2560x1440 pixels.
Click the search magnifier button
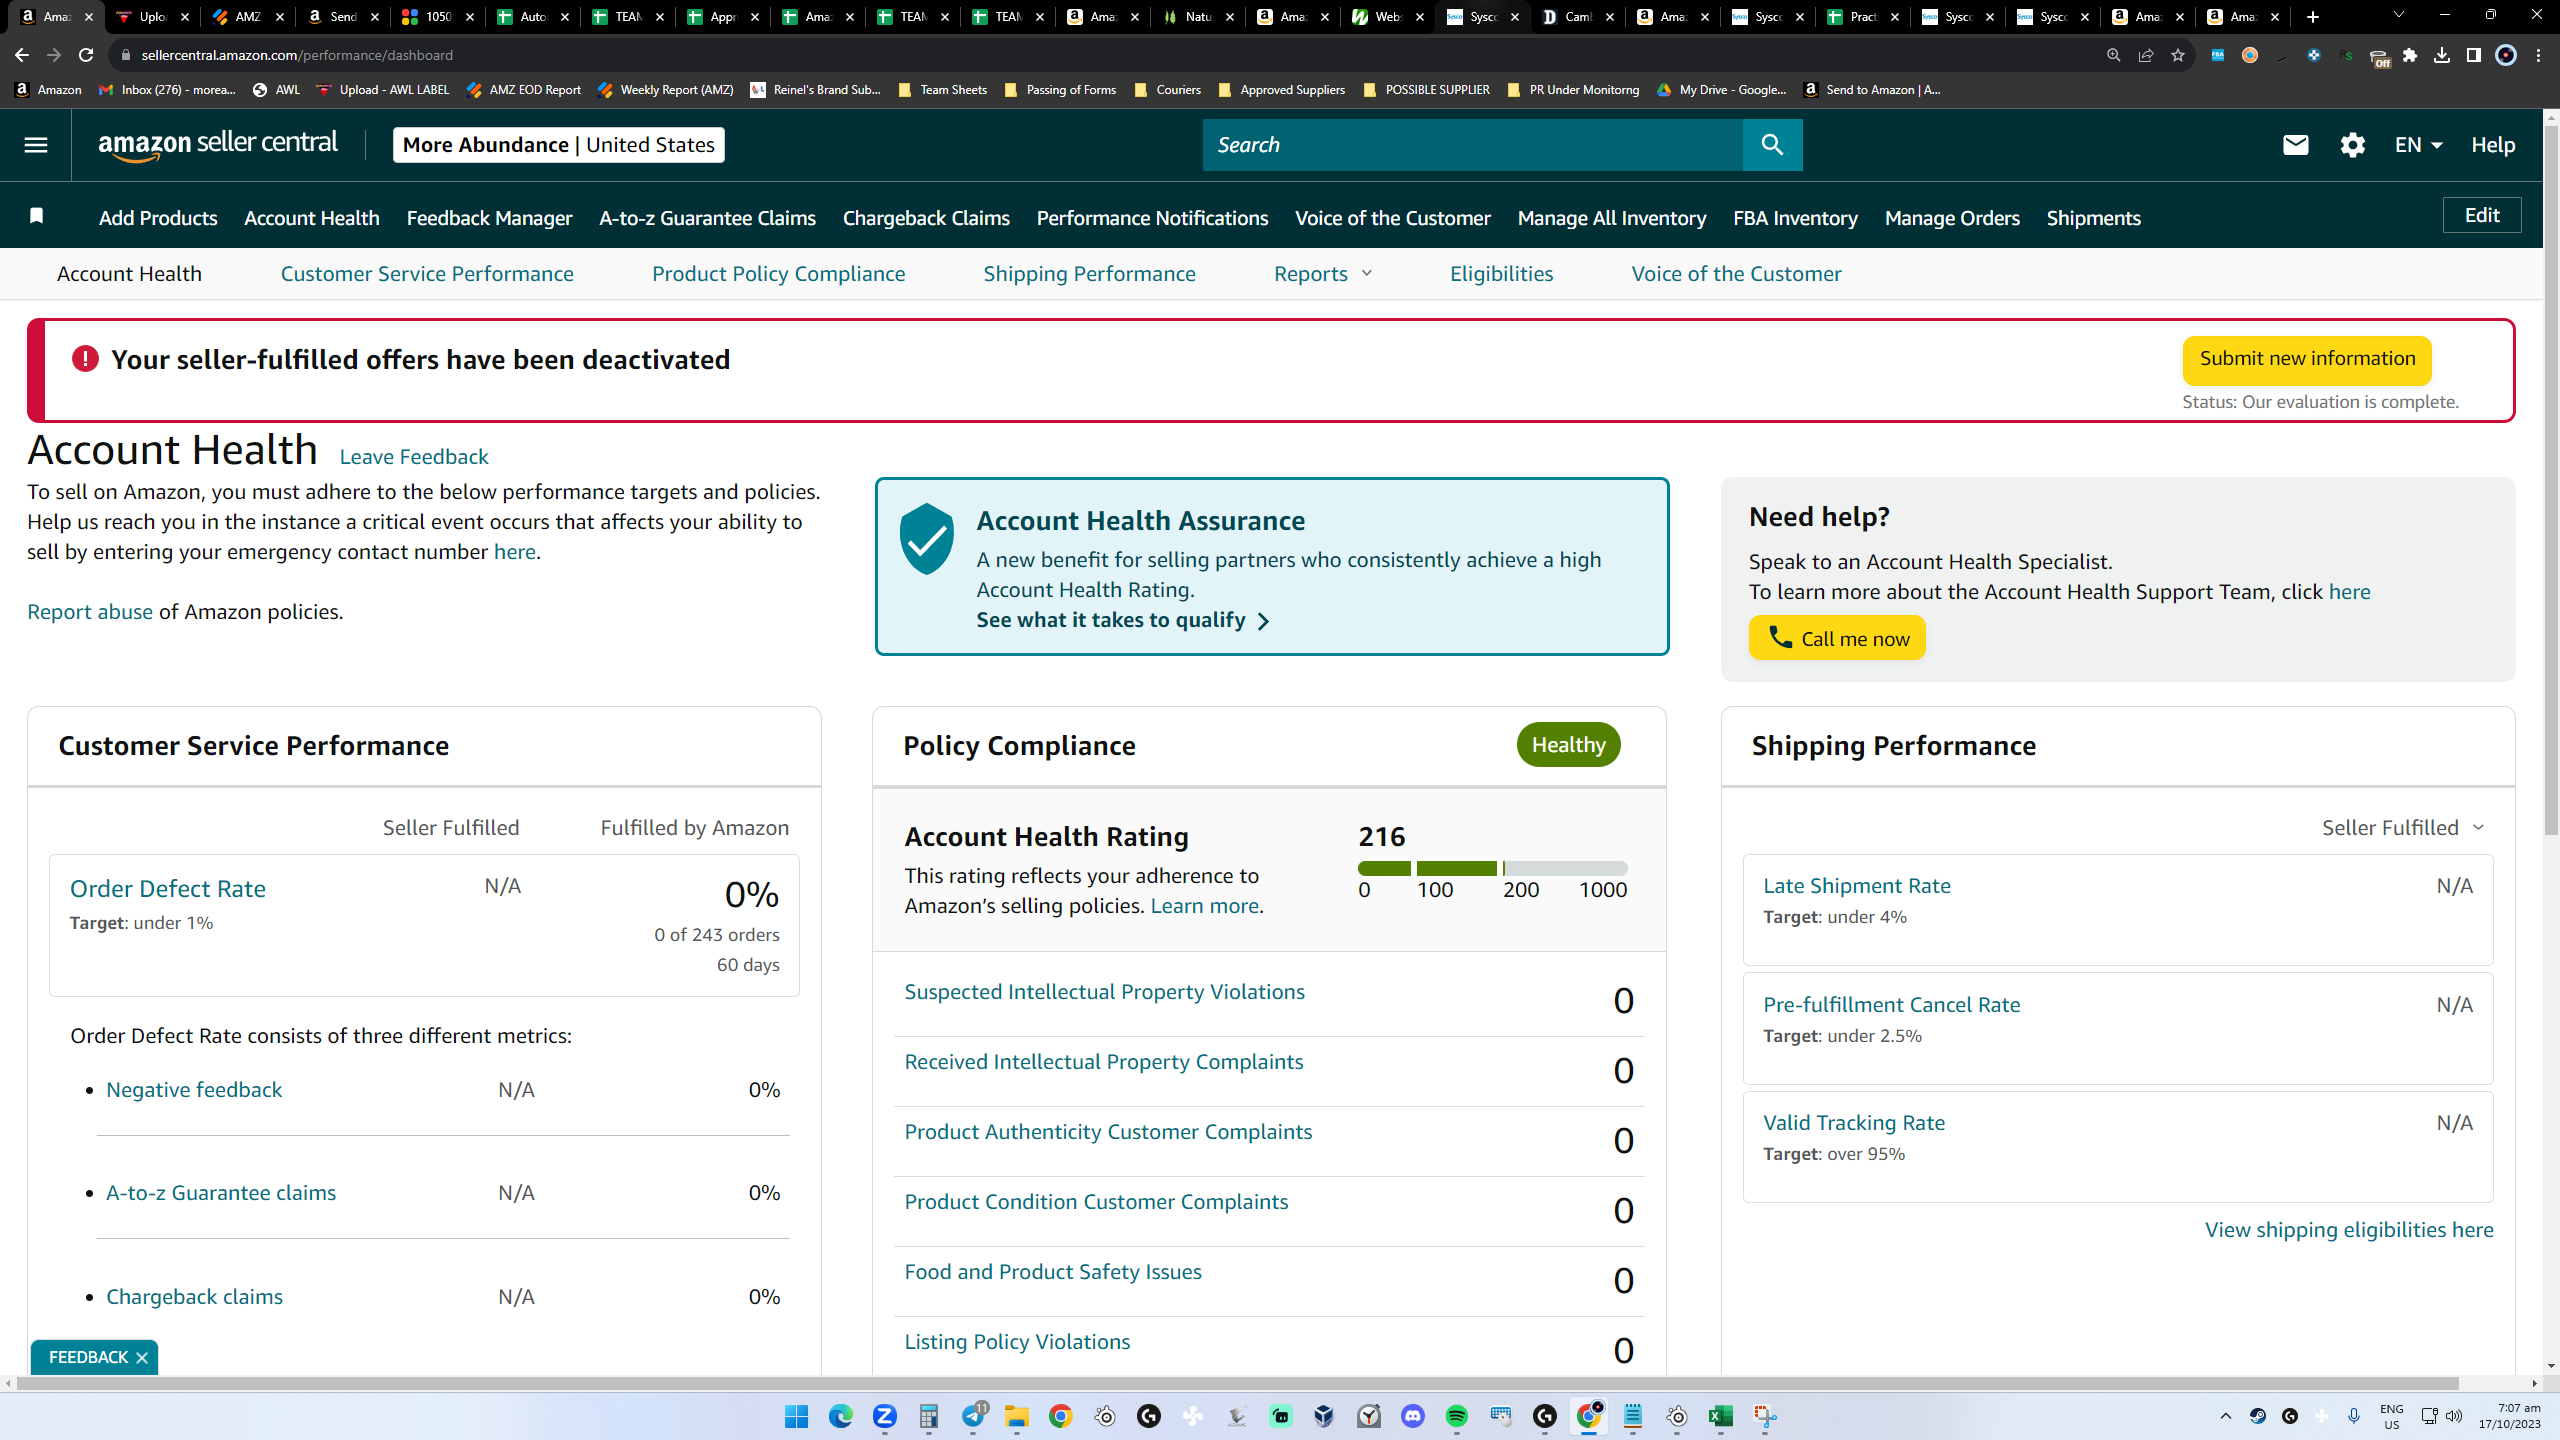(x=1772, y=145)
